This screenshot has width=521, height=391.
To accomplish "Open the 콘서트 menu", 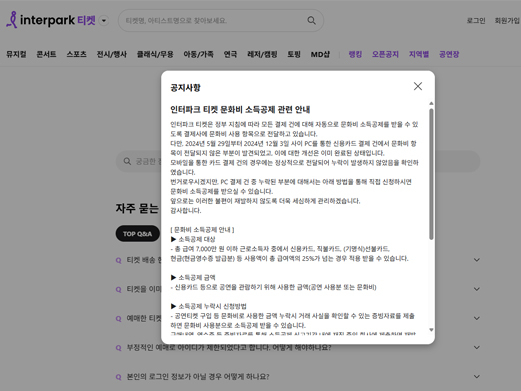I will click(46, 54).
